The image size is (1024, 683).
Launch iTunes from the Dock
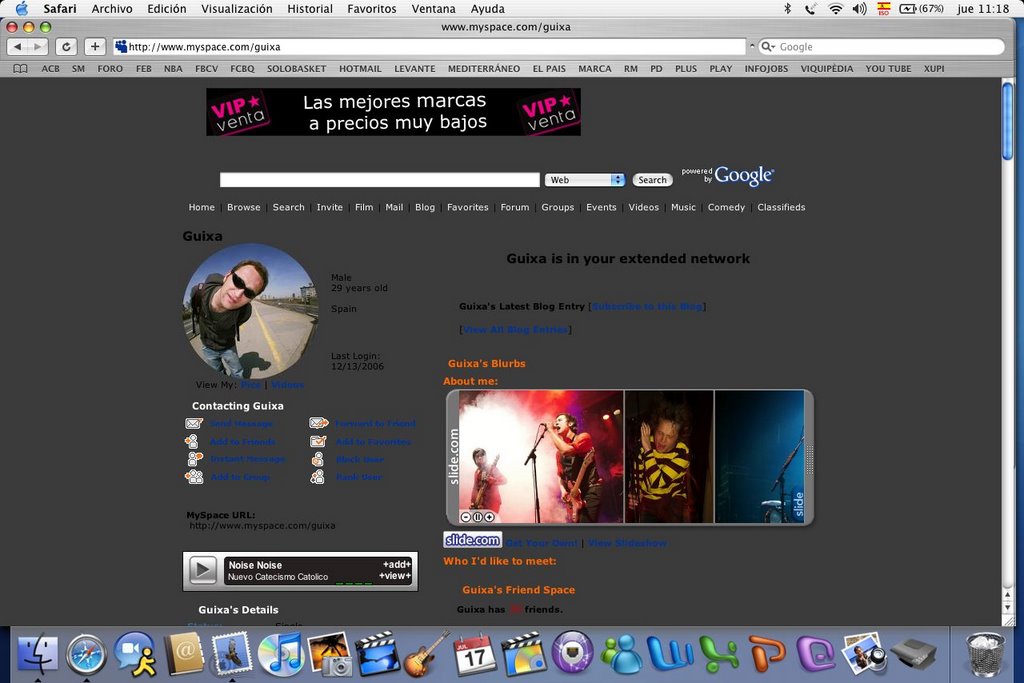click(281, 654)
